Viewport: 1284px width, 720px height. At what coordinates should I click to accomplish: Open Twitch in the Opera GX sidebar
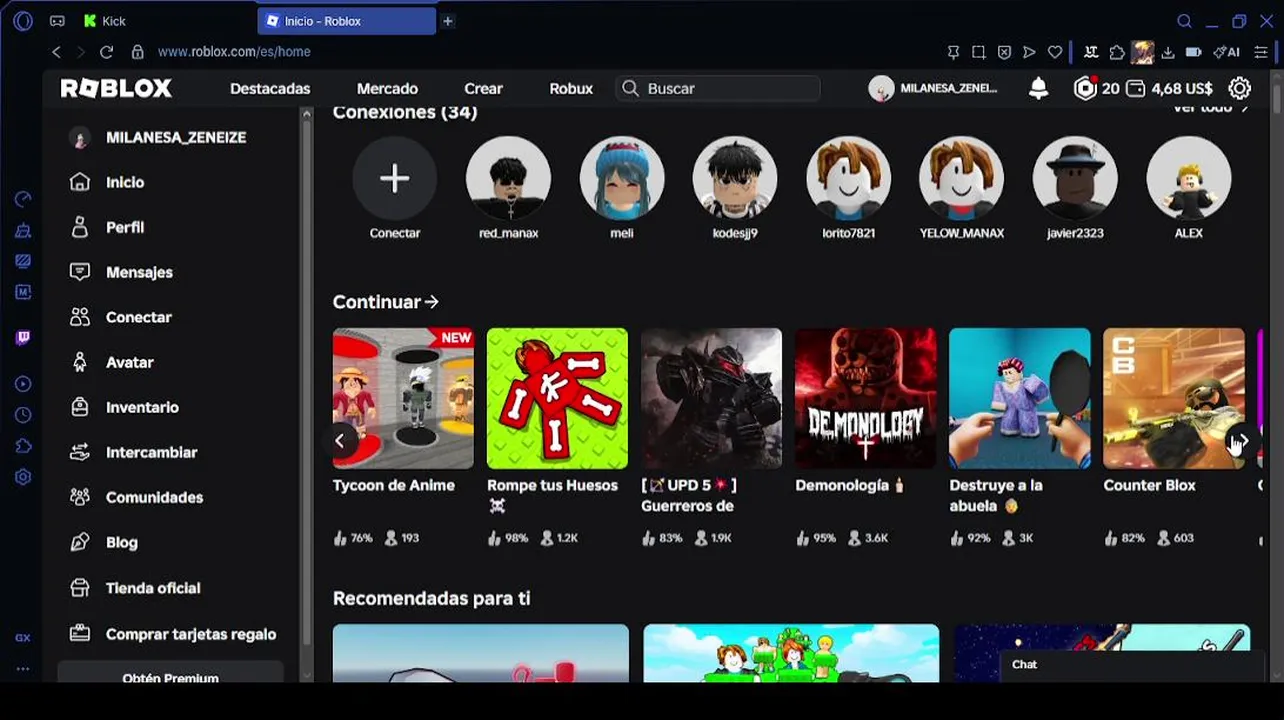pos(23,338)
